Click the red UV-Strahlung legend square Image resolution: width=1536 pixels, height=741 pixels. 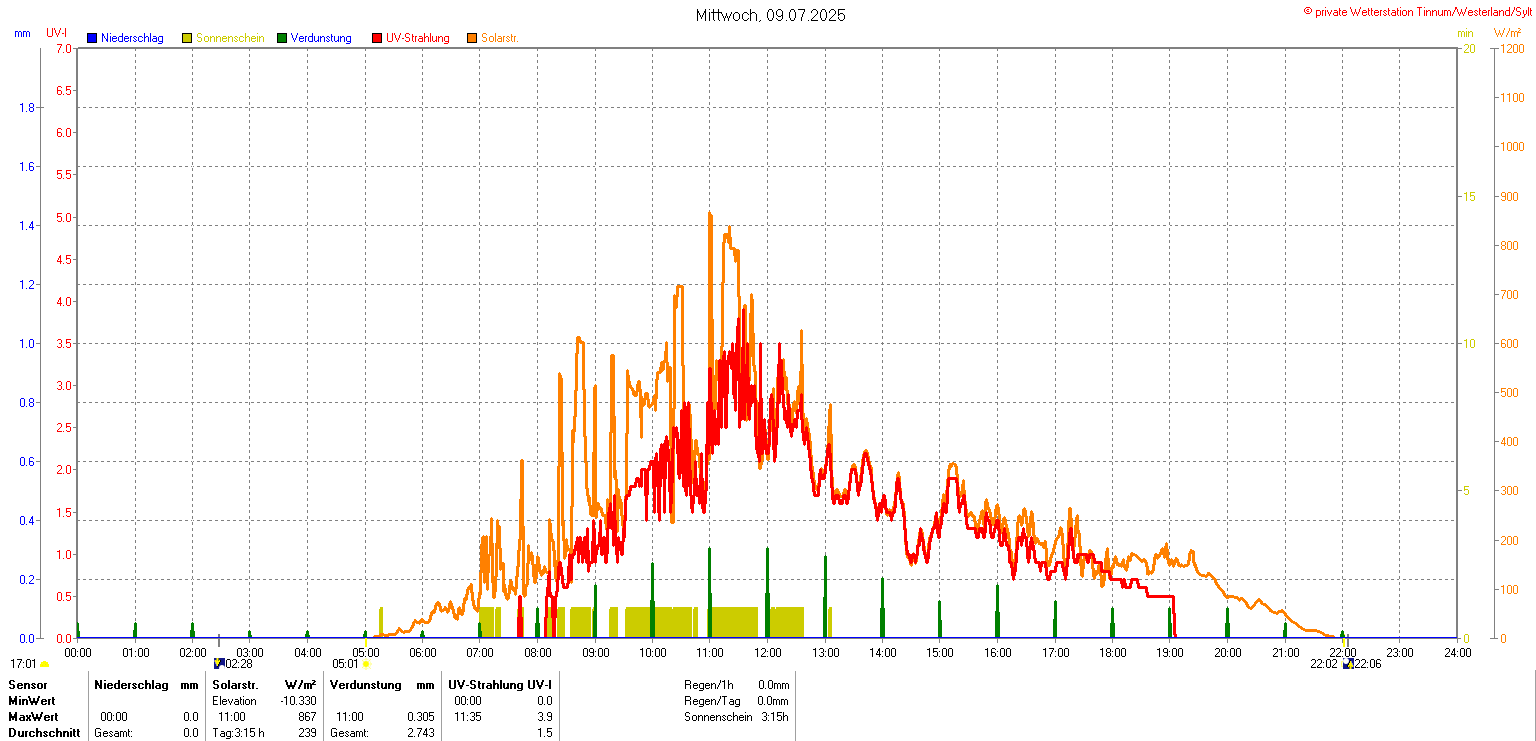[x=377, y=38]
